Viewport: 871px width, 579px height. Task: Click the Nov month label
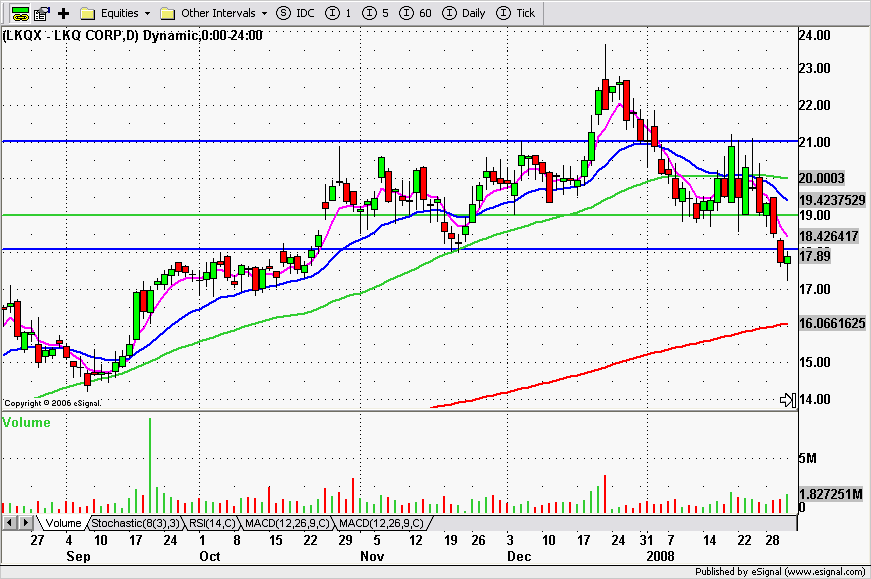tap(372, 556)
